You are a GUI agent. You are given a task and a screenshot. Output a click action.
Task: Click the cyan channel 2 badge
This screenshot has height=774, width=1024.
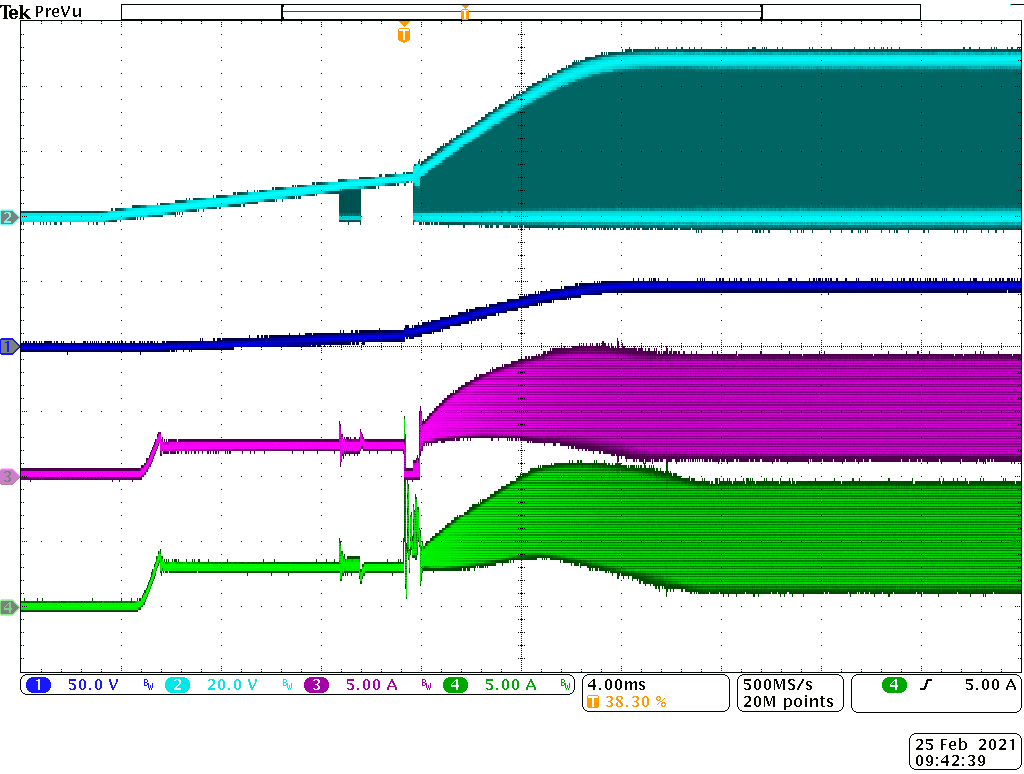[177, 685]
